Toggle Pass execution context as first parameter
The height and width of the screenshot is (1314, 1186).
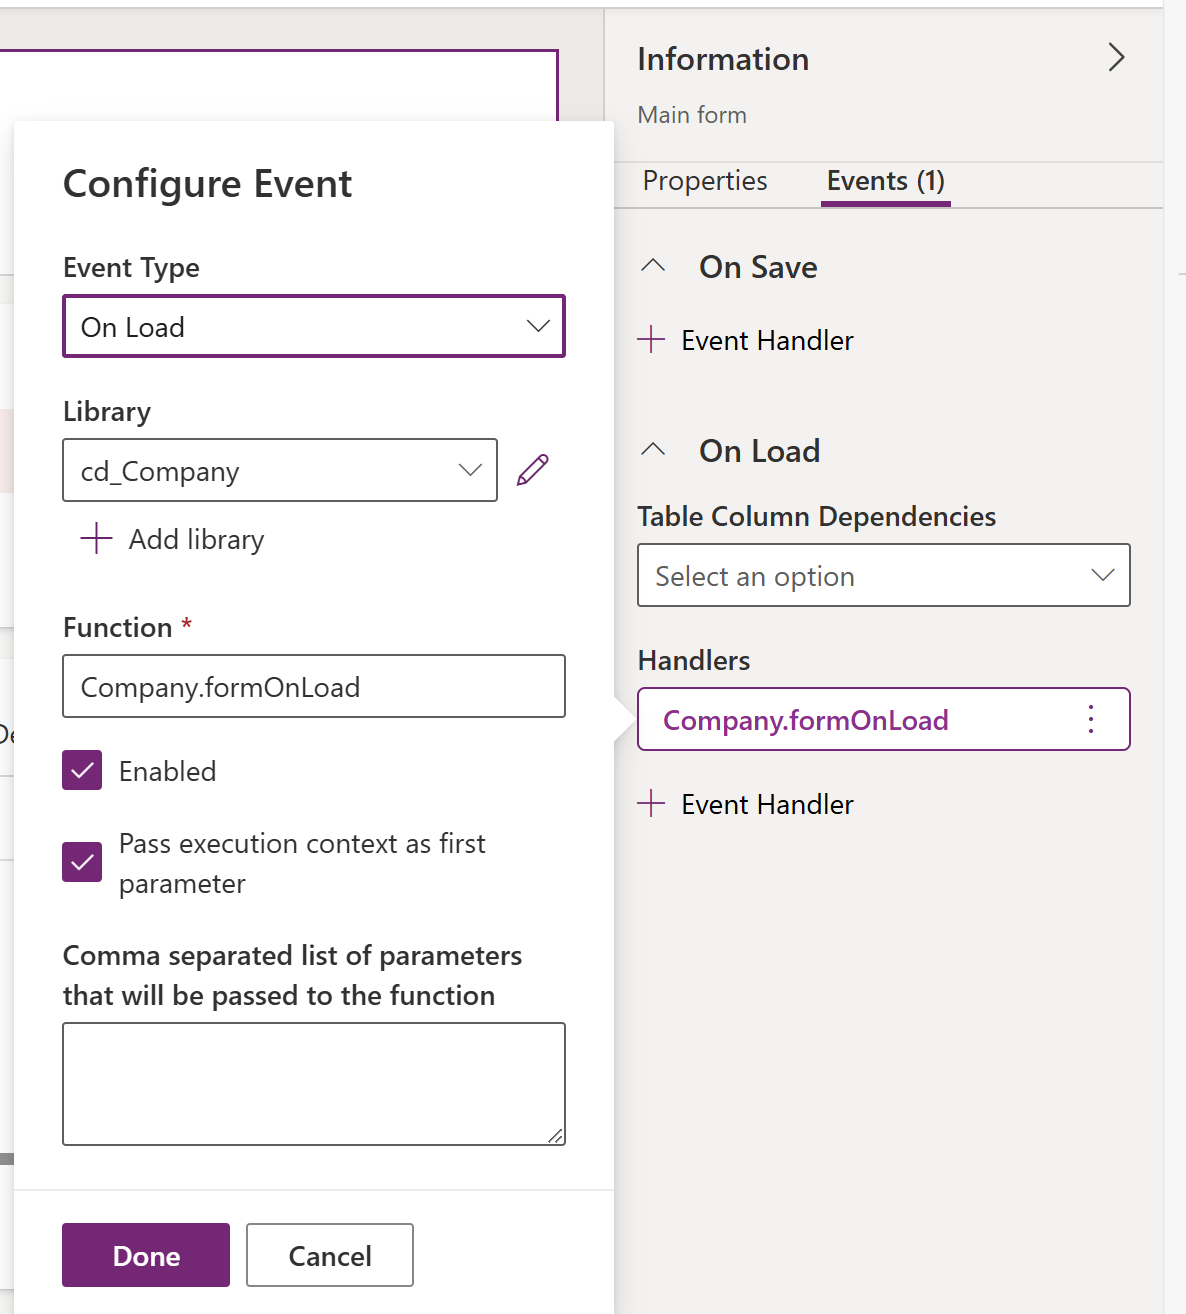point(82,862)
